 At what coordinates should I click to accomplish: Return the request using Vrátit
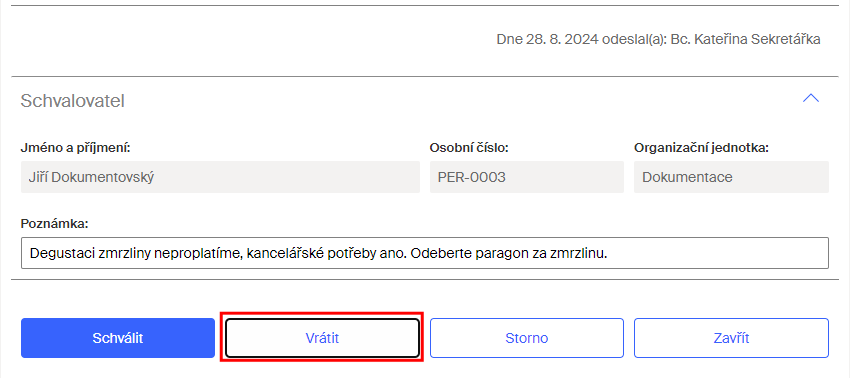(x=322, y=338)
